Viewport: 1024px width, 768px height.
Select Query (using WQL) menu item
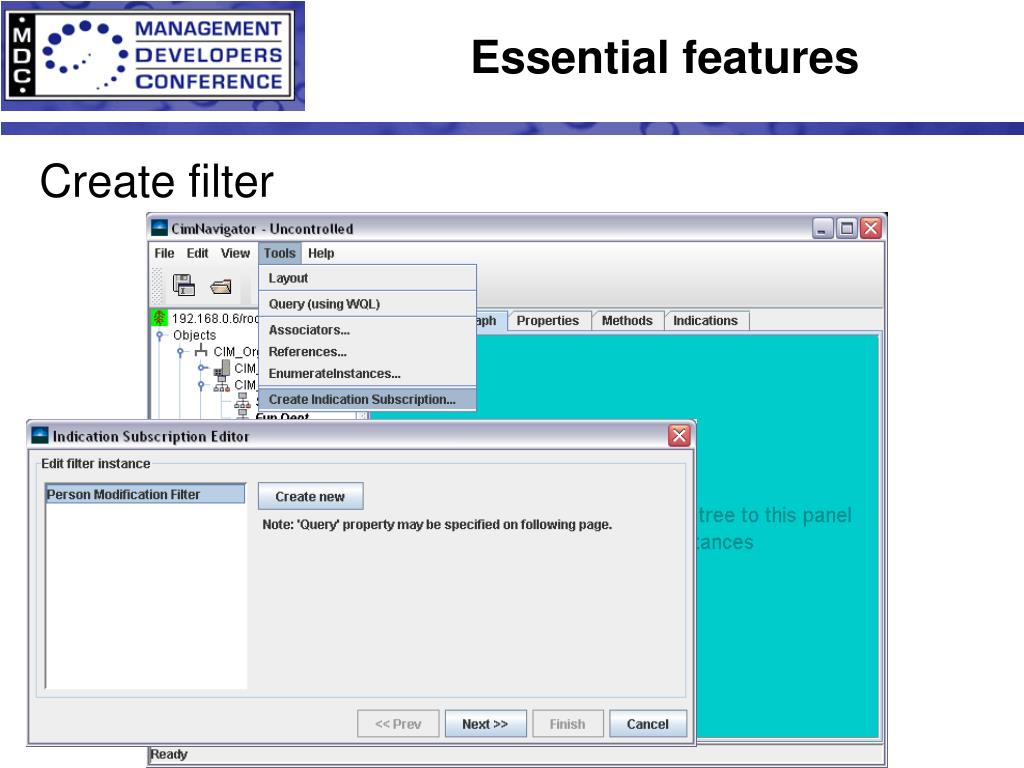324,304
